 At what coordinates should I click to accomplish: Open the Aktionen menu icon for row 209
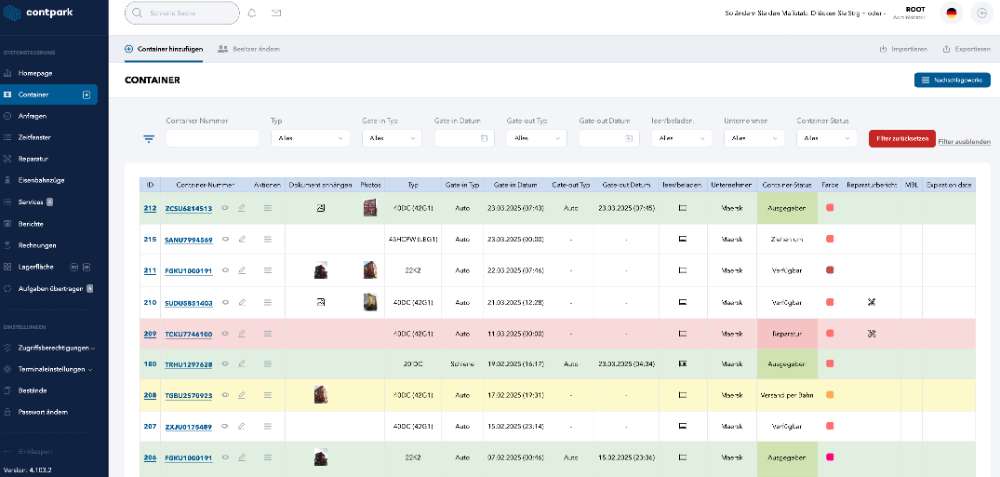(x=268, y=334)
